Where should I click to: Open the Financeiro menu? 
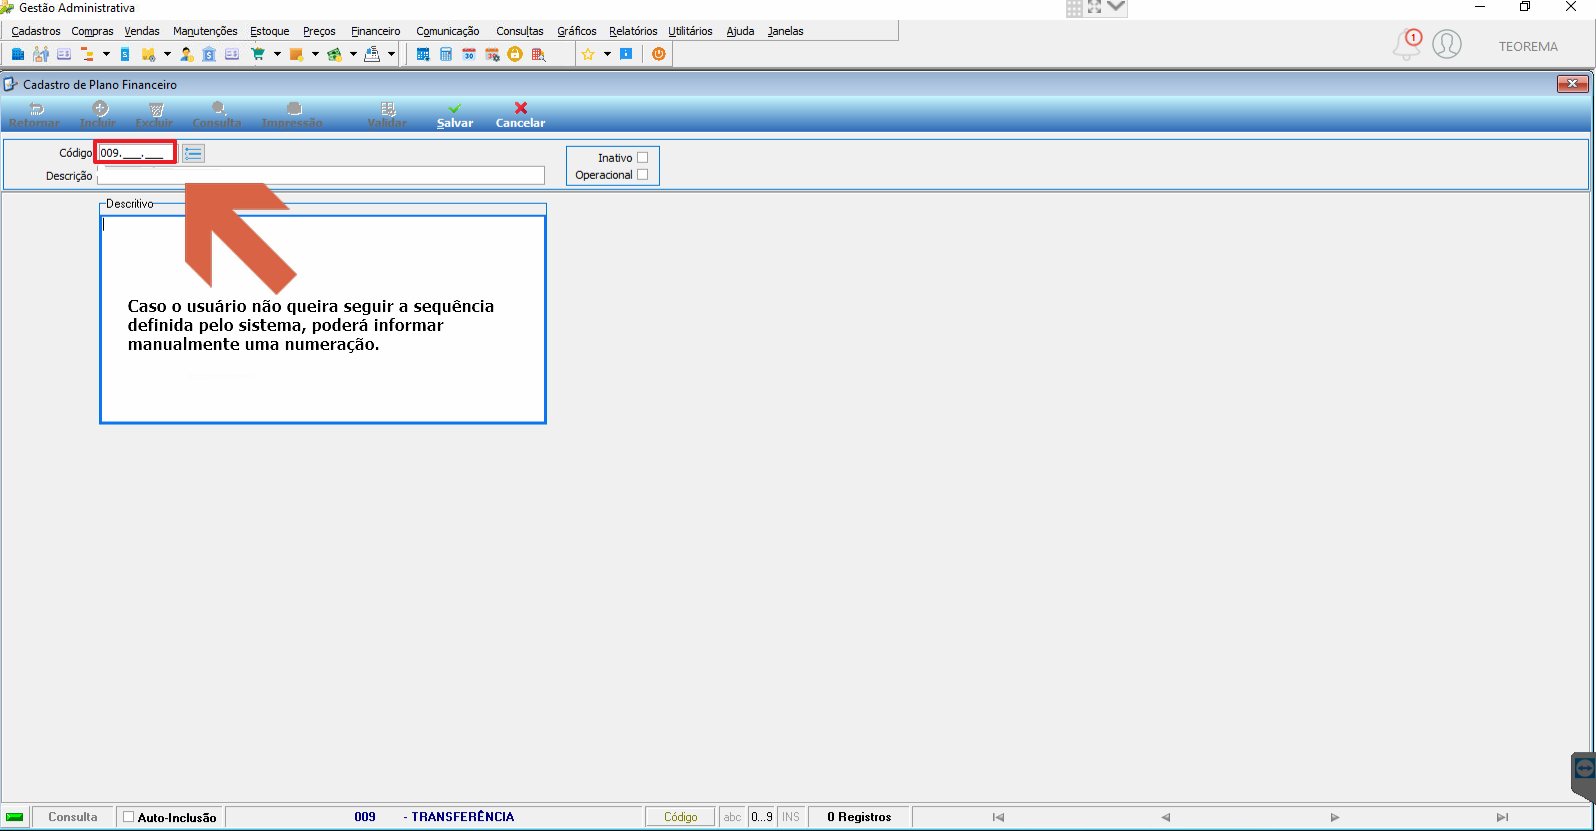click(376, 31)
